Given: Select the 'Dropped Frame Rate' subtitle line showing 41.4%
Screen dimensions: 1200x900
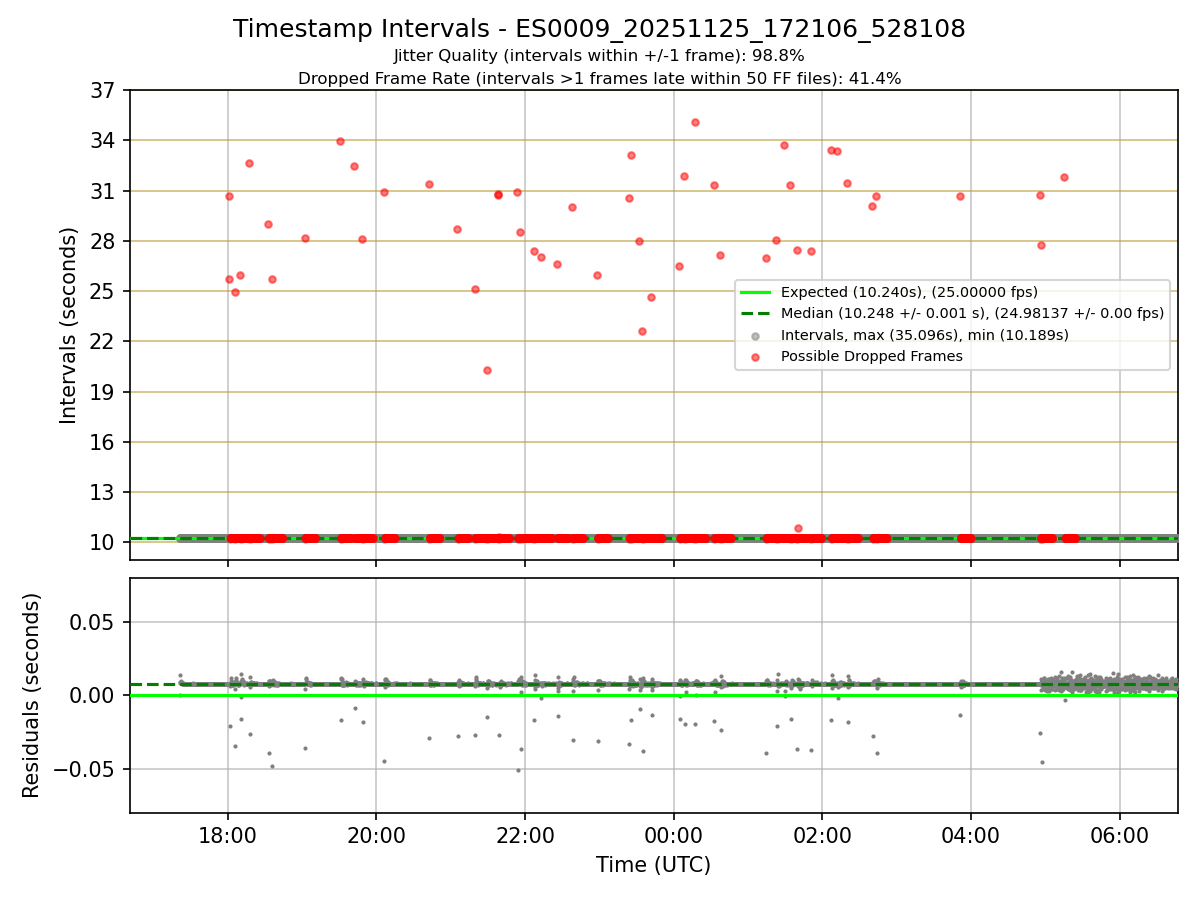Looking at the screenshot, I should point(599,79).
